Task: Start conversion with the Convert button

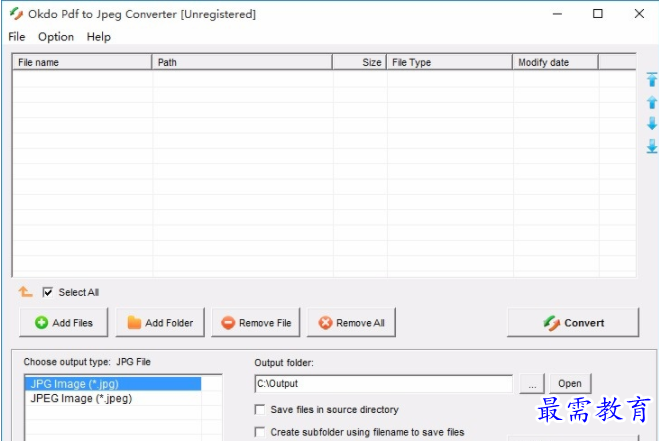Action: [x=573, y=322]
